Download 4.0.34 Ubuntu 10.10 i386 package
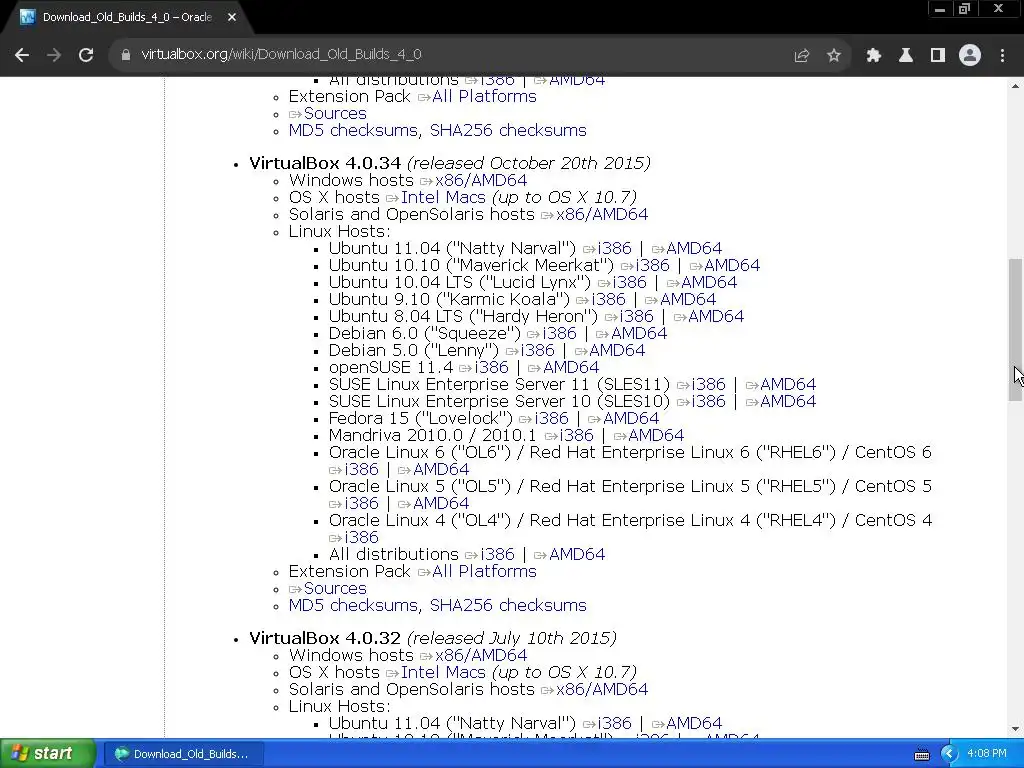Image resolution: width=1024 pixels, height=768 pixels. point(653,265)
